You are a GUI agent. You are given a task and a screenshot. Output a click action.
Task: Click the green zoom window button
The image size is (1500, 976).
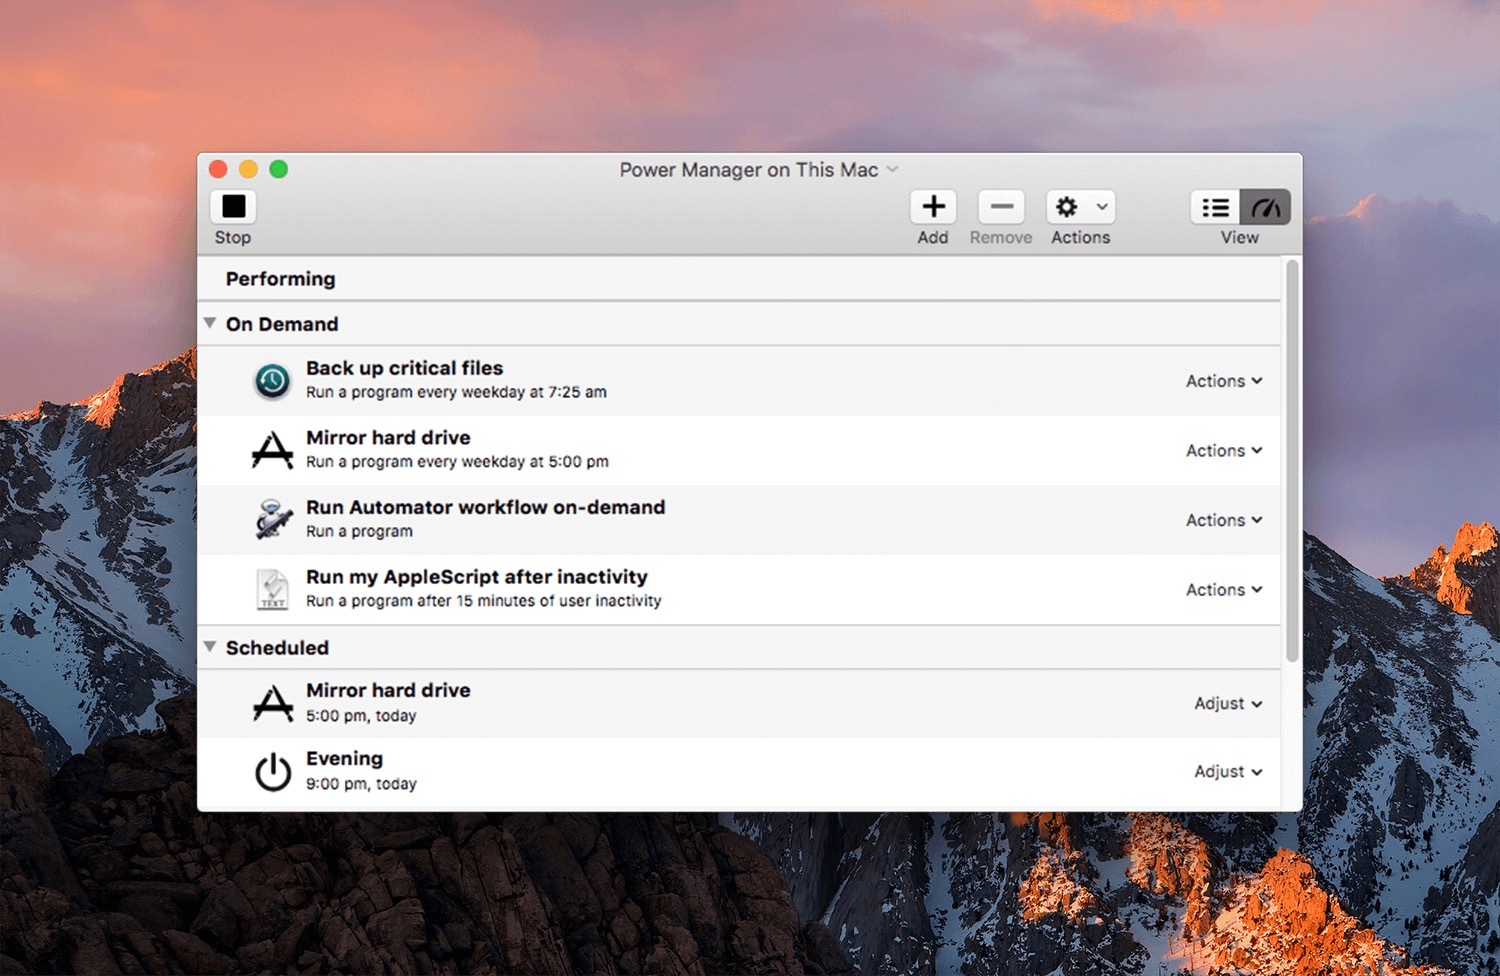pyautogui.click(x=279, y=169)
